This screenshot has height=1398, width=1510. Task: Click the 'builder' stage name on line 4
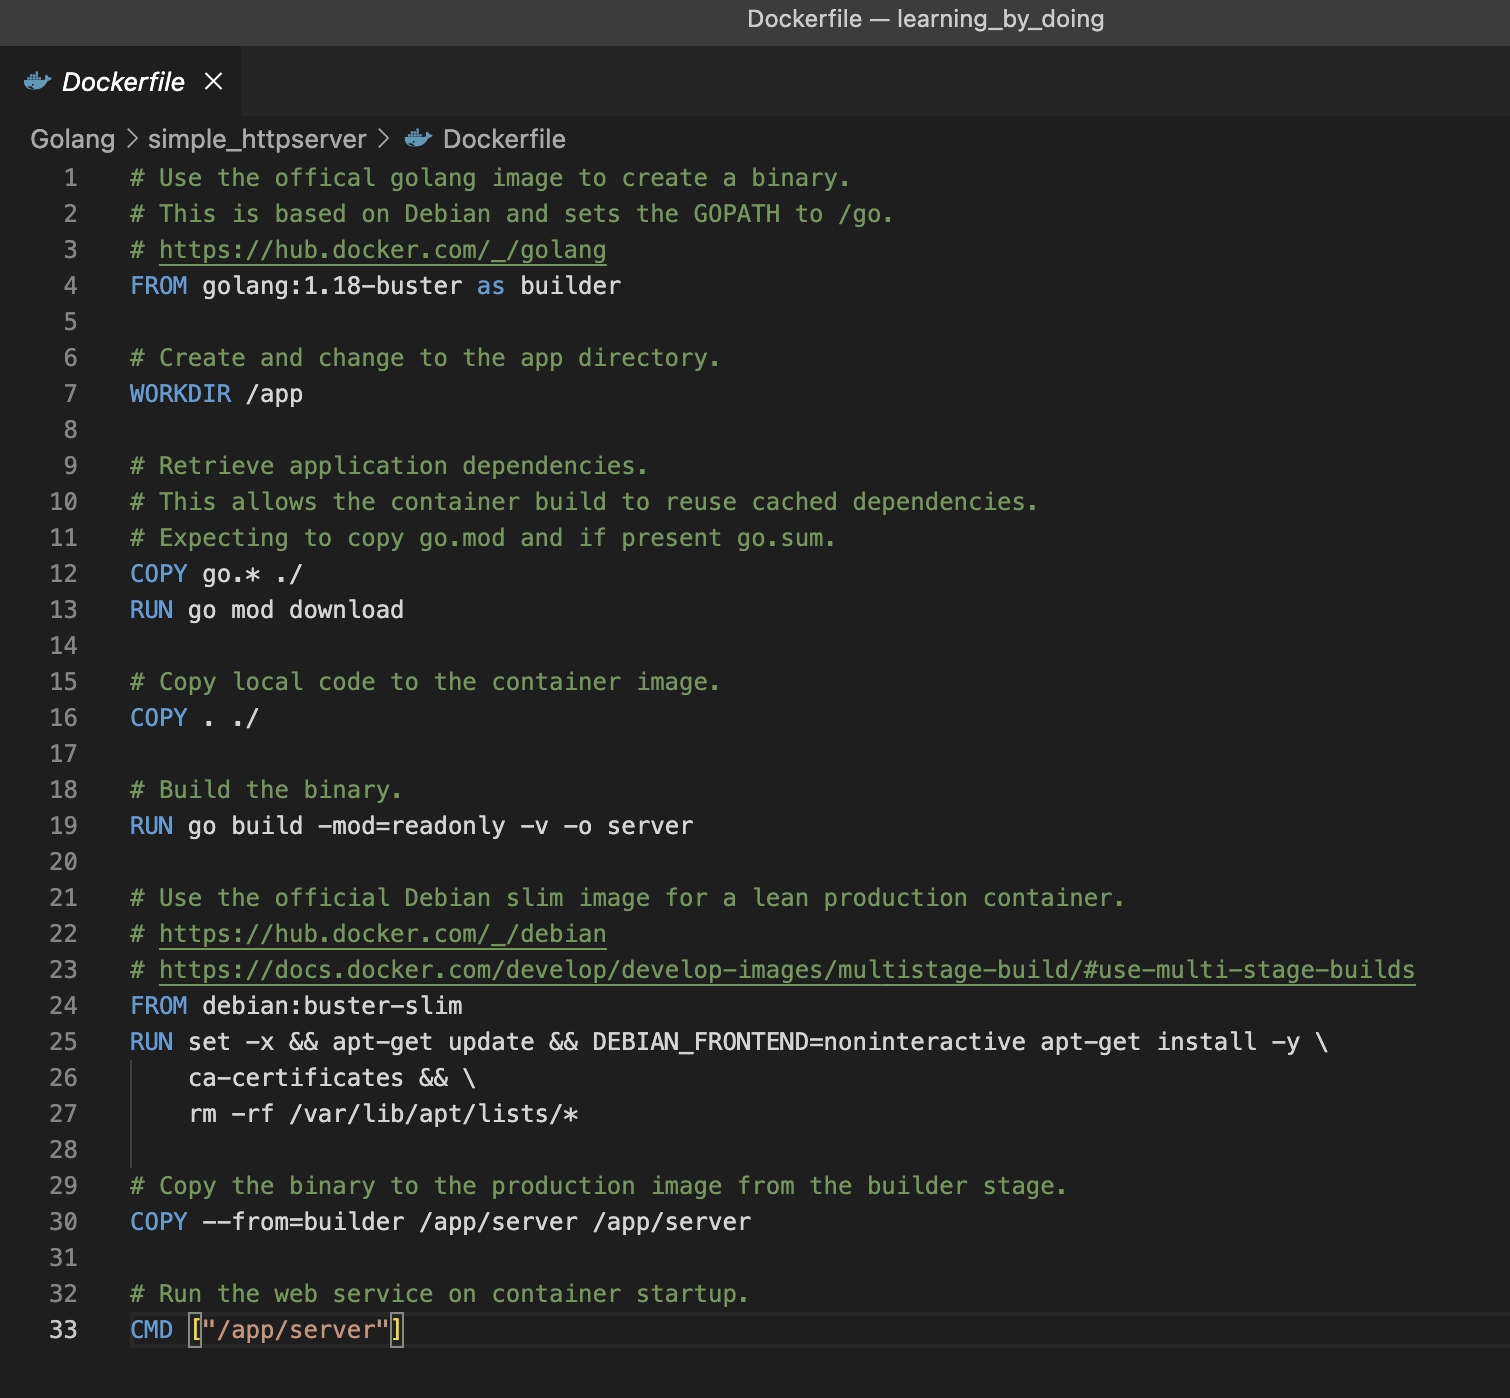pyautogui.click(x=570, y=286)
